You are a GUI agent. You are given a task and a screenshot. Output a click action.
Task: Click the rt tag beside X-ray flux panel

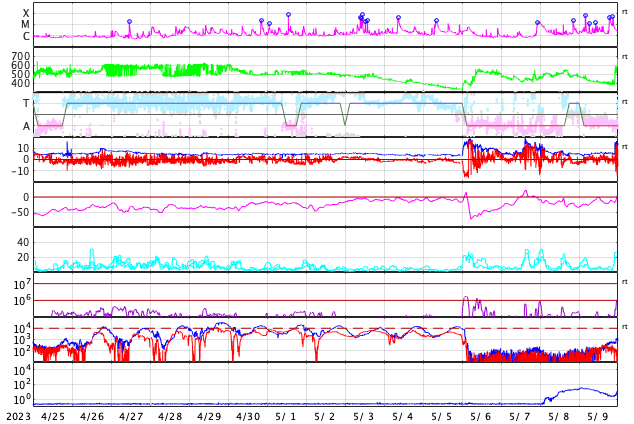click(625, 12)
